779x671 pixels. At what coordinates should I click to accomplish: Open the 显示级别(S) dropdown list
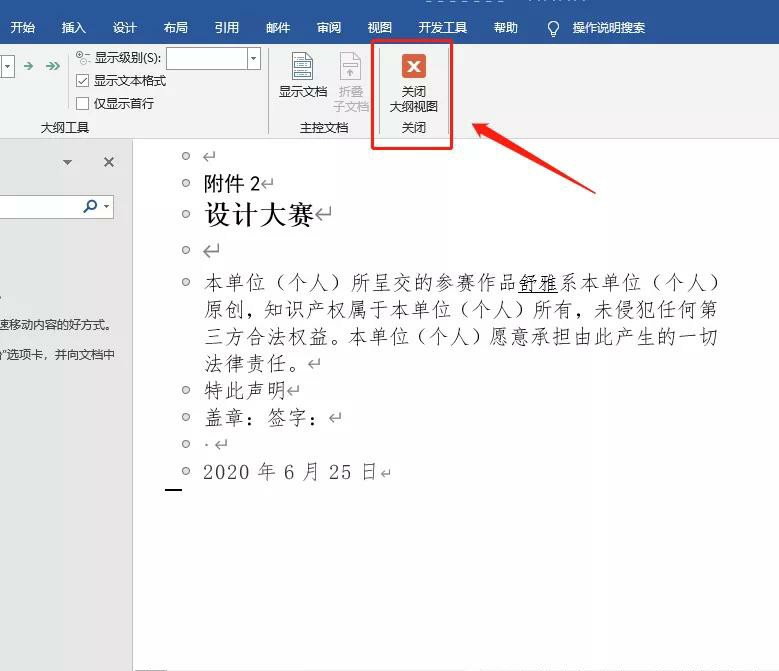click(254, 59)
